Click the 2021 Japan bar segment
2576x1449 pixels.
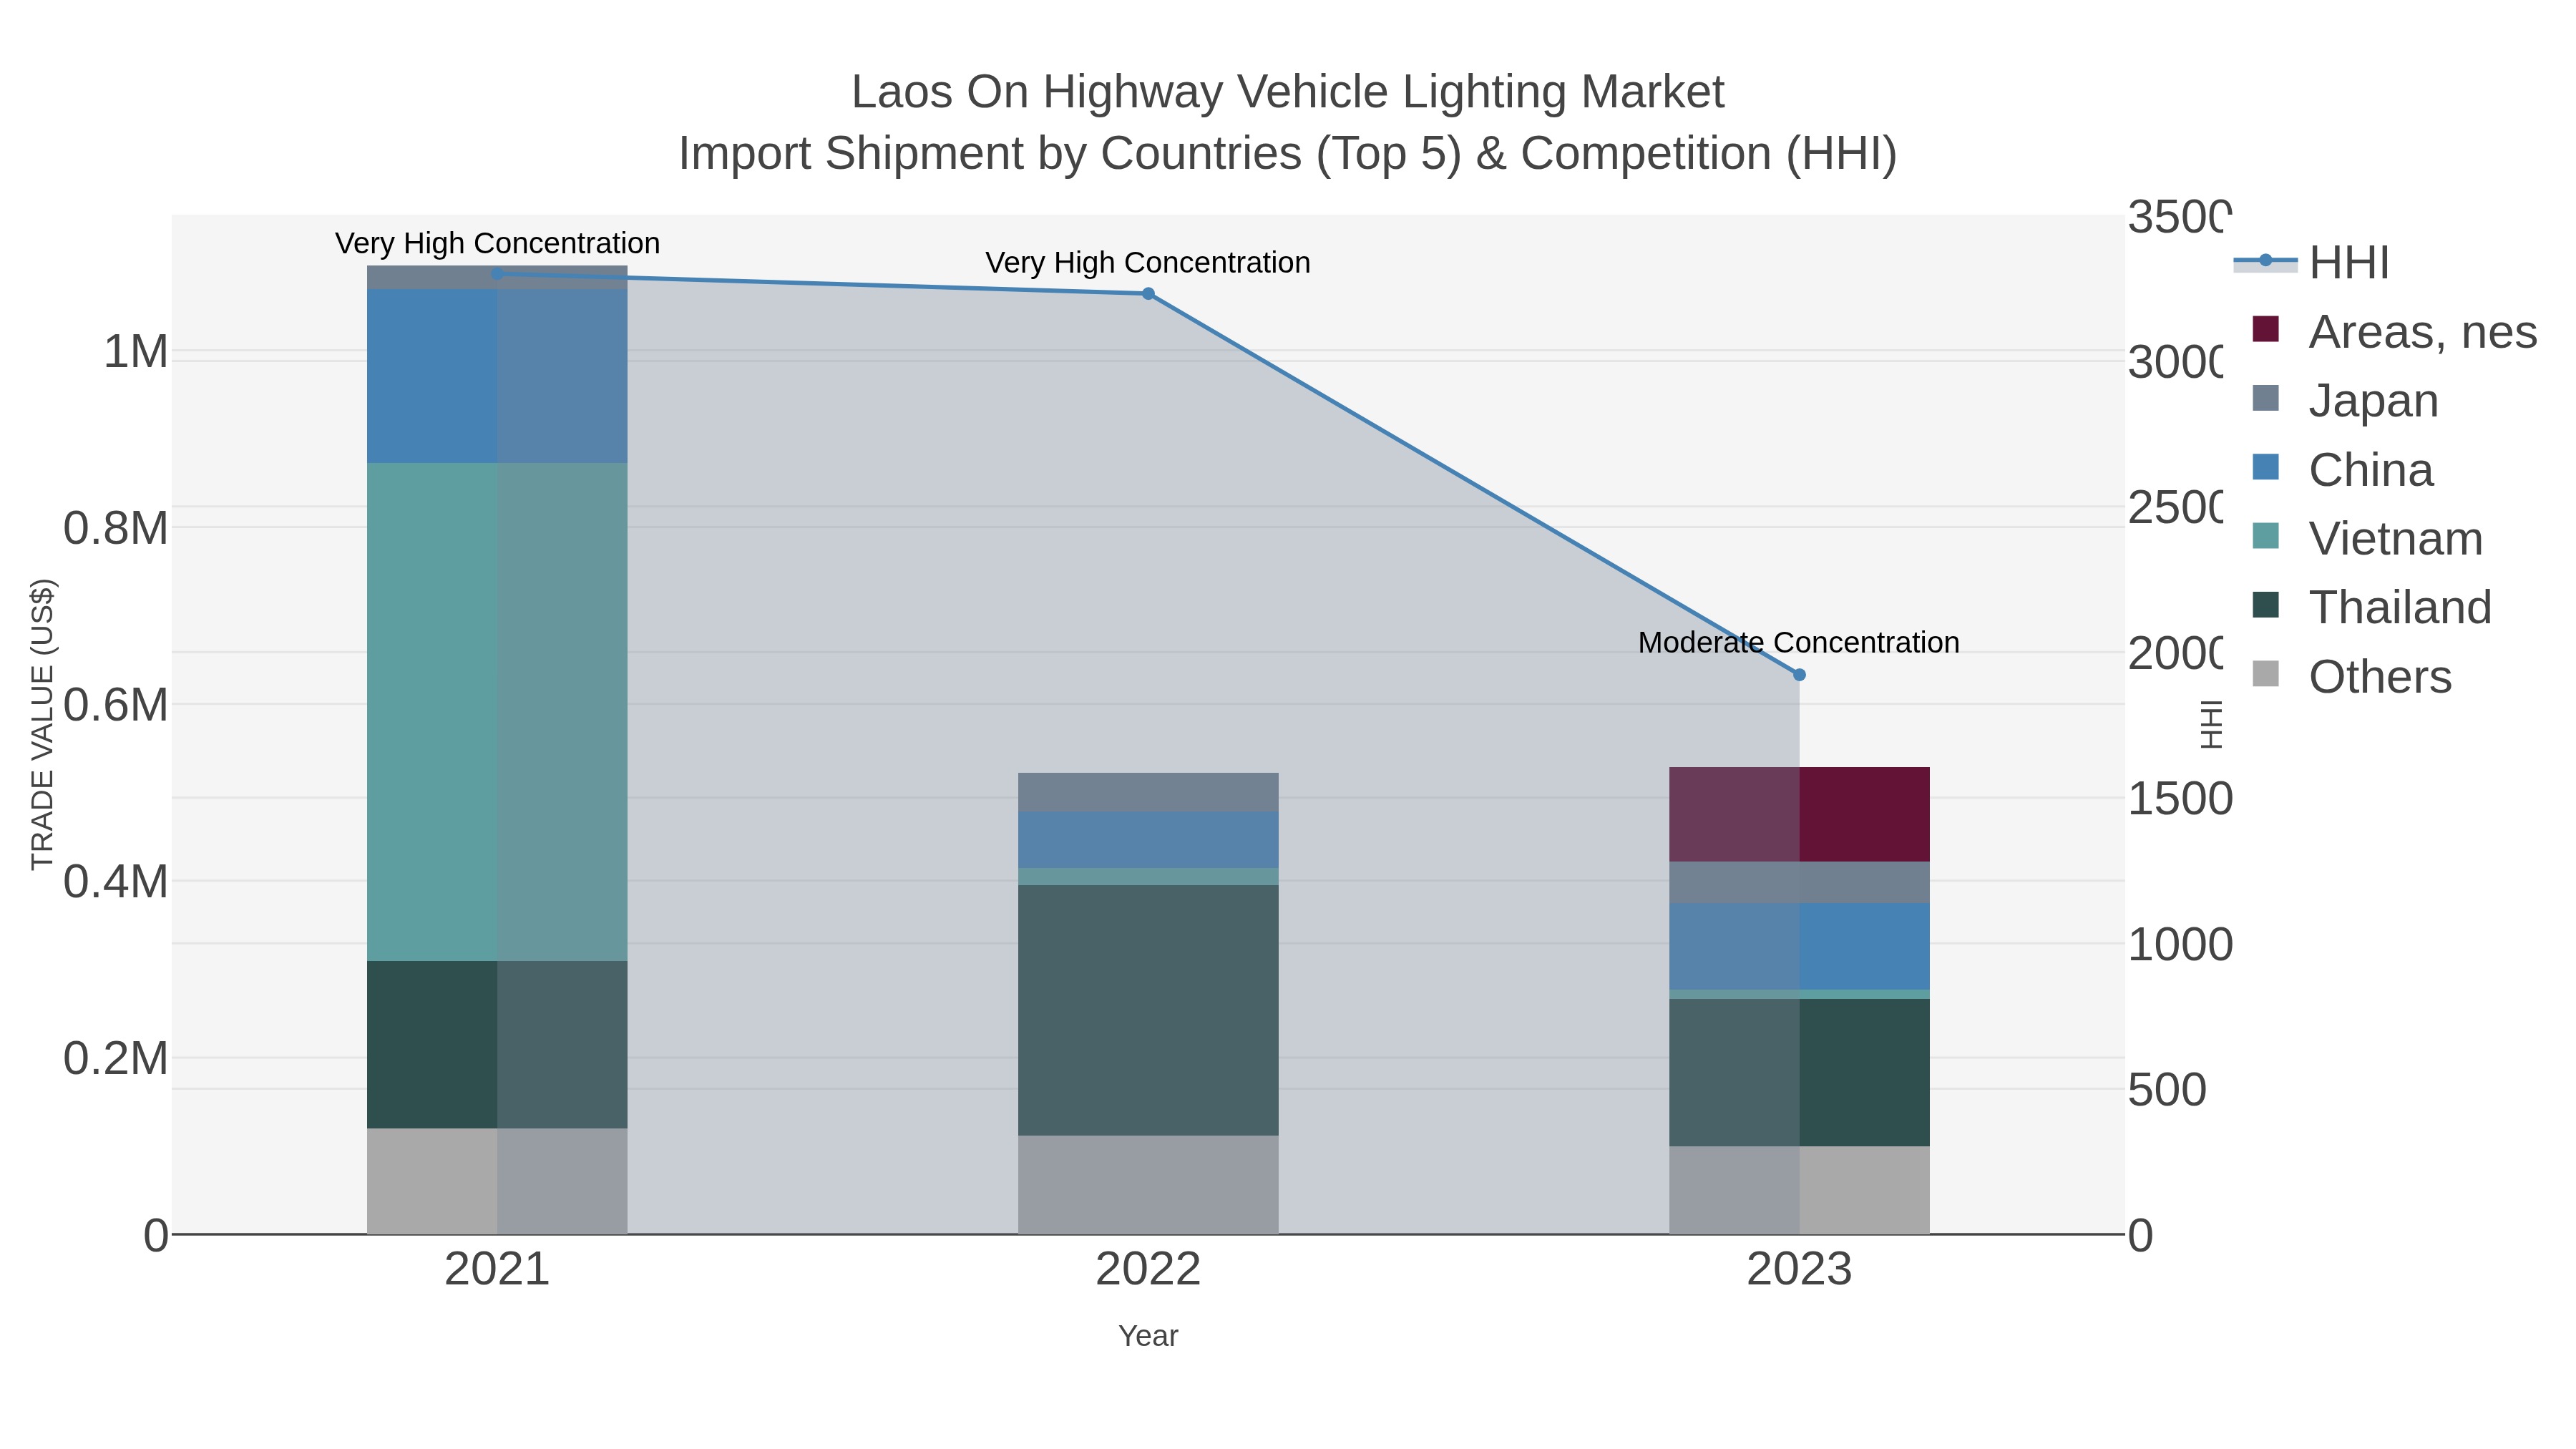pos(497,278)
